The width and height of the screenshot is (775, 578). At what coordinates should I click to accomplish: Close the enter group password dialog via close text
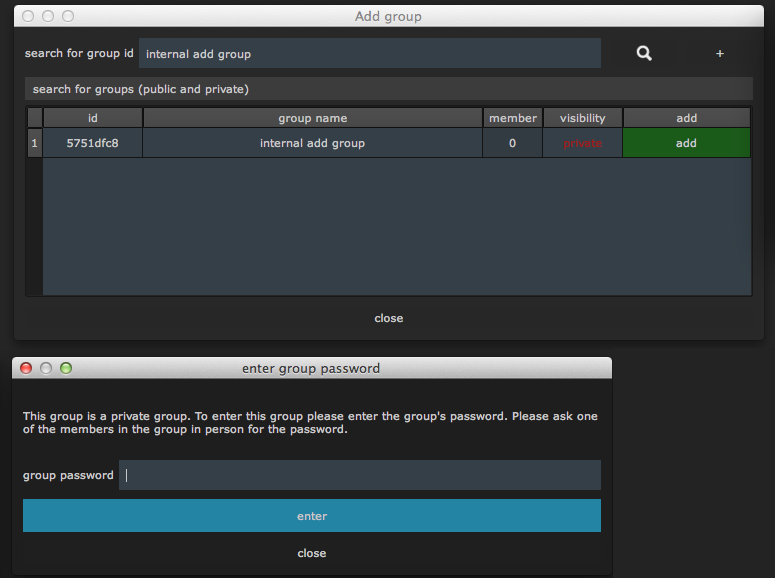(311, 553)
